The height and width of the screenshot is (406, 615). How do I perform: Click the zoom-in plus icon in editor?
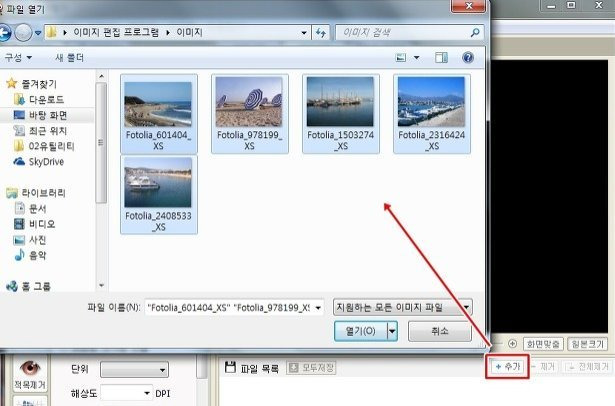(512, 344)
